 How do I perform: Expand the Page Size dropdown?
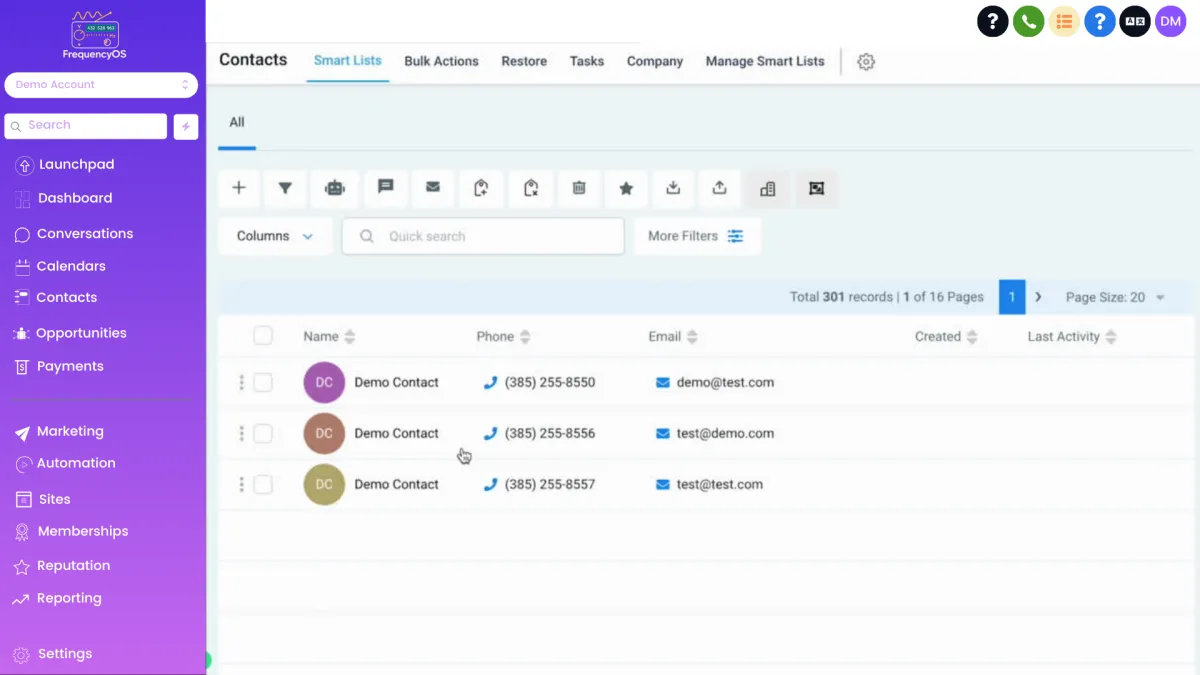click(1115, 297)
